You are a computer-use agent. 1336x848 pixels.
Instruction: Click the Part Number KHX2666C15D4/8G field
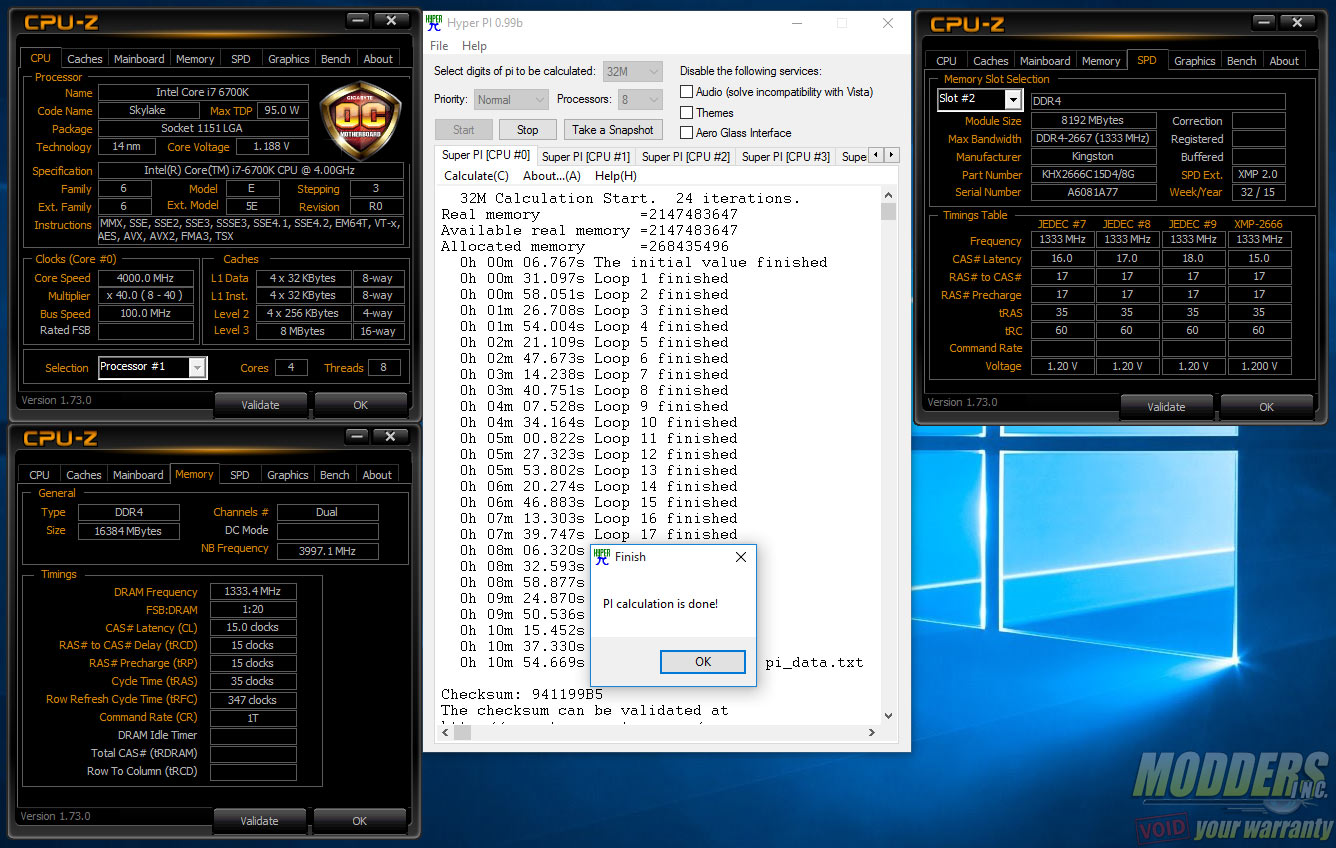click(1093, 175)
